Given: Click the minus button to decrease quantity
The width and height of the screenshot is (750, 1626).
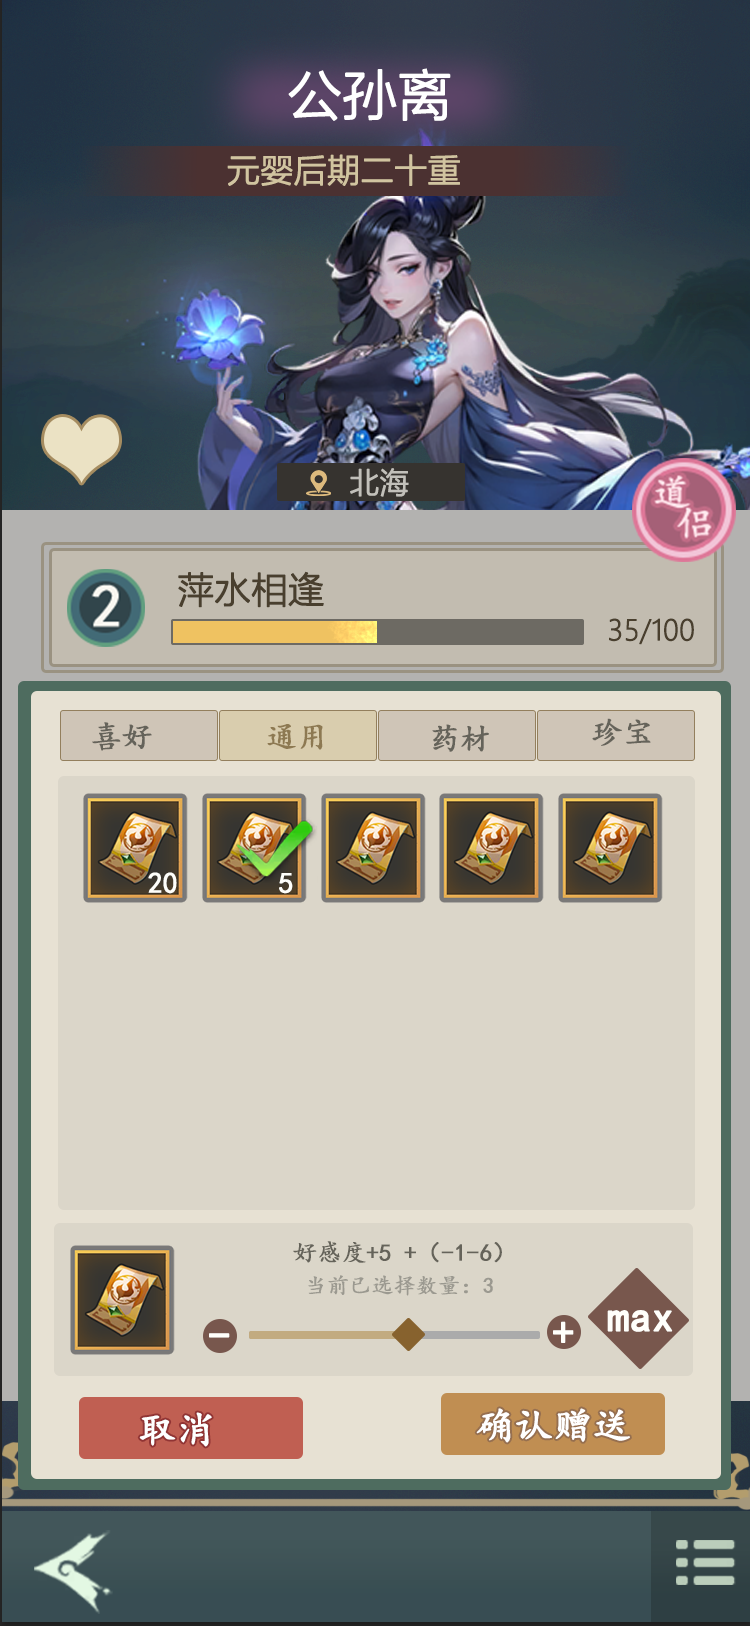Looking at the screenshot, I should (x=220, y=1335).
